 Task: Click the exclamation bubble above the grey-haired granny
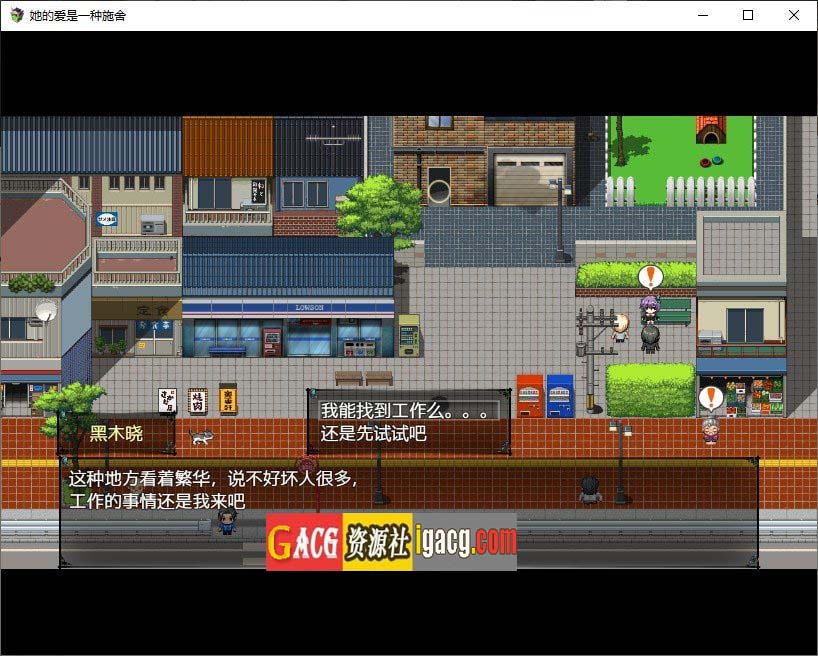[710, 398]
